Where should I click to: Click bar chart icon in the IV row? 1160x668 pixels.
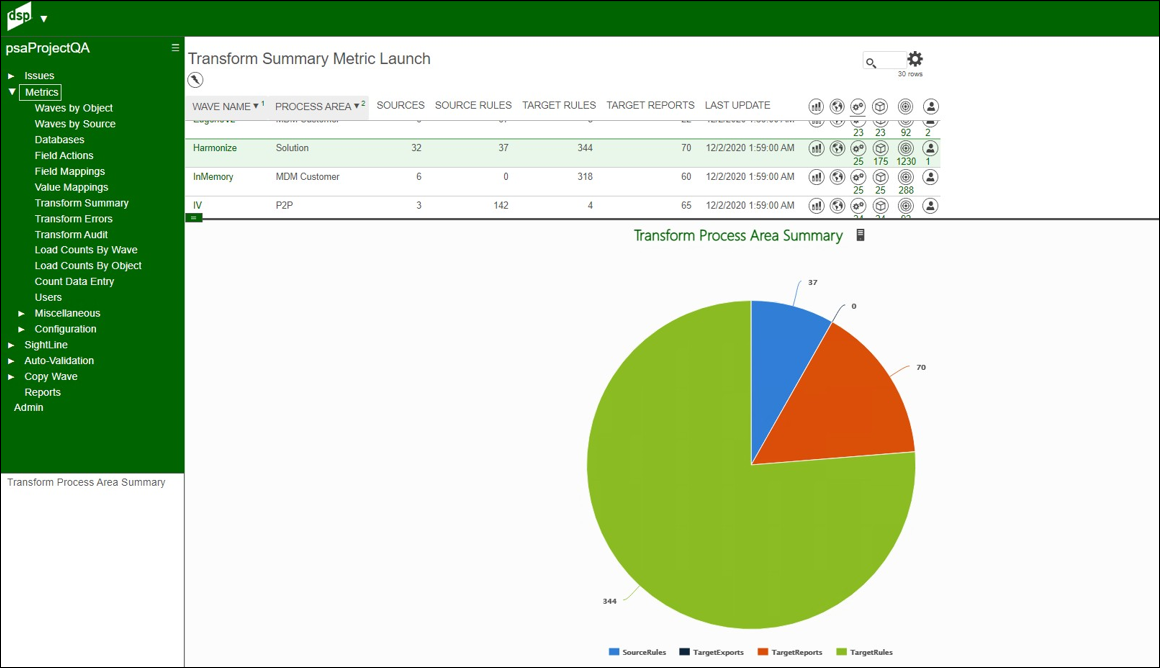click(x=816, y=206)
